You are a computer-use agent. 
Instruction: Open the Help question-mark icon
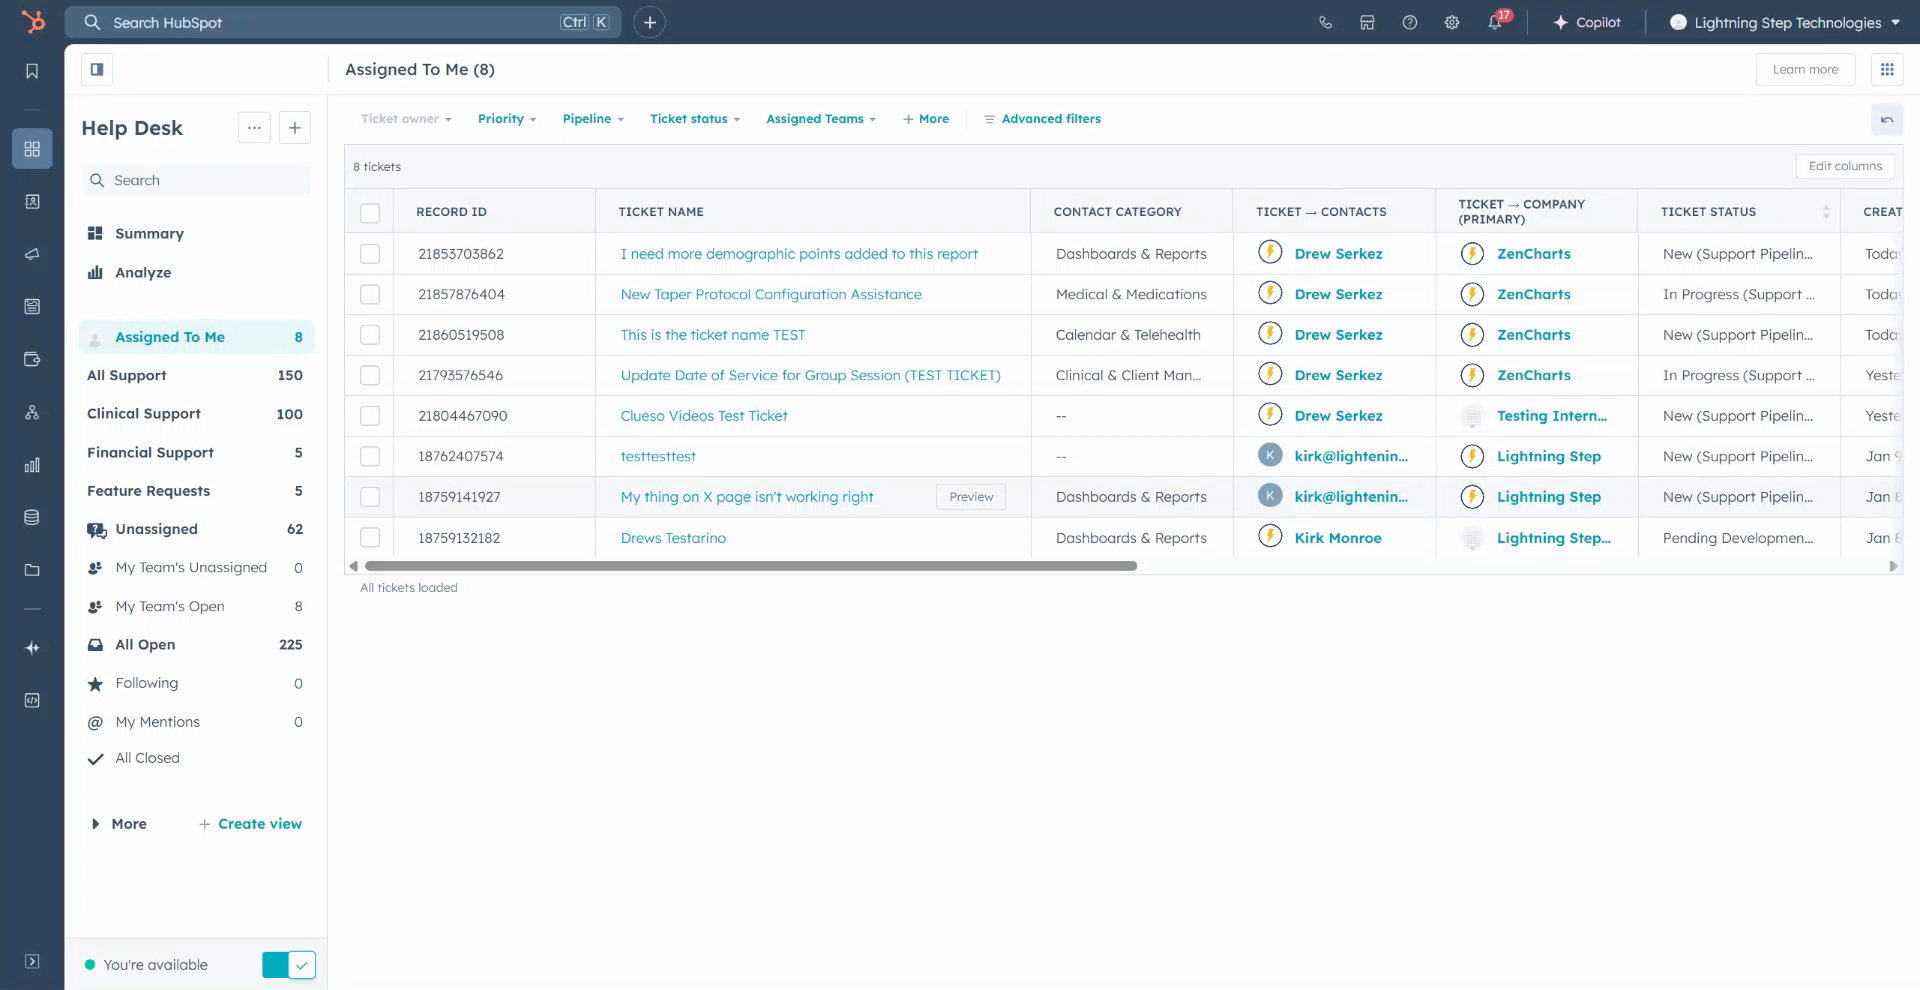[1409, 22]
